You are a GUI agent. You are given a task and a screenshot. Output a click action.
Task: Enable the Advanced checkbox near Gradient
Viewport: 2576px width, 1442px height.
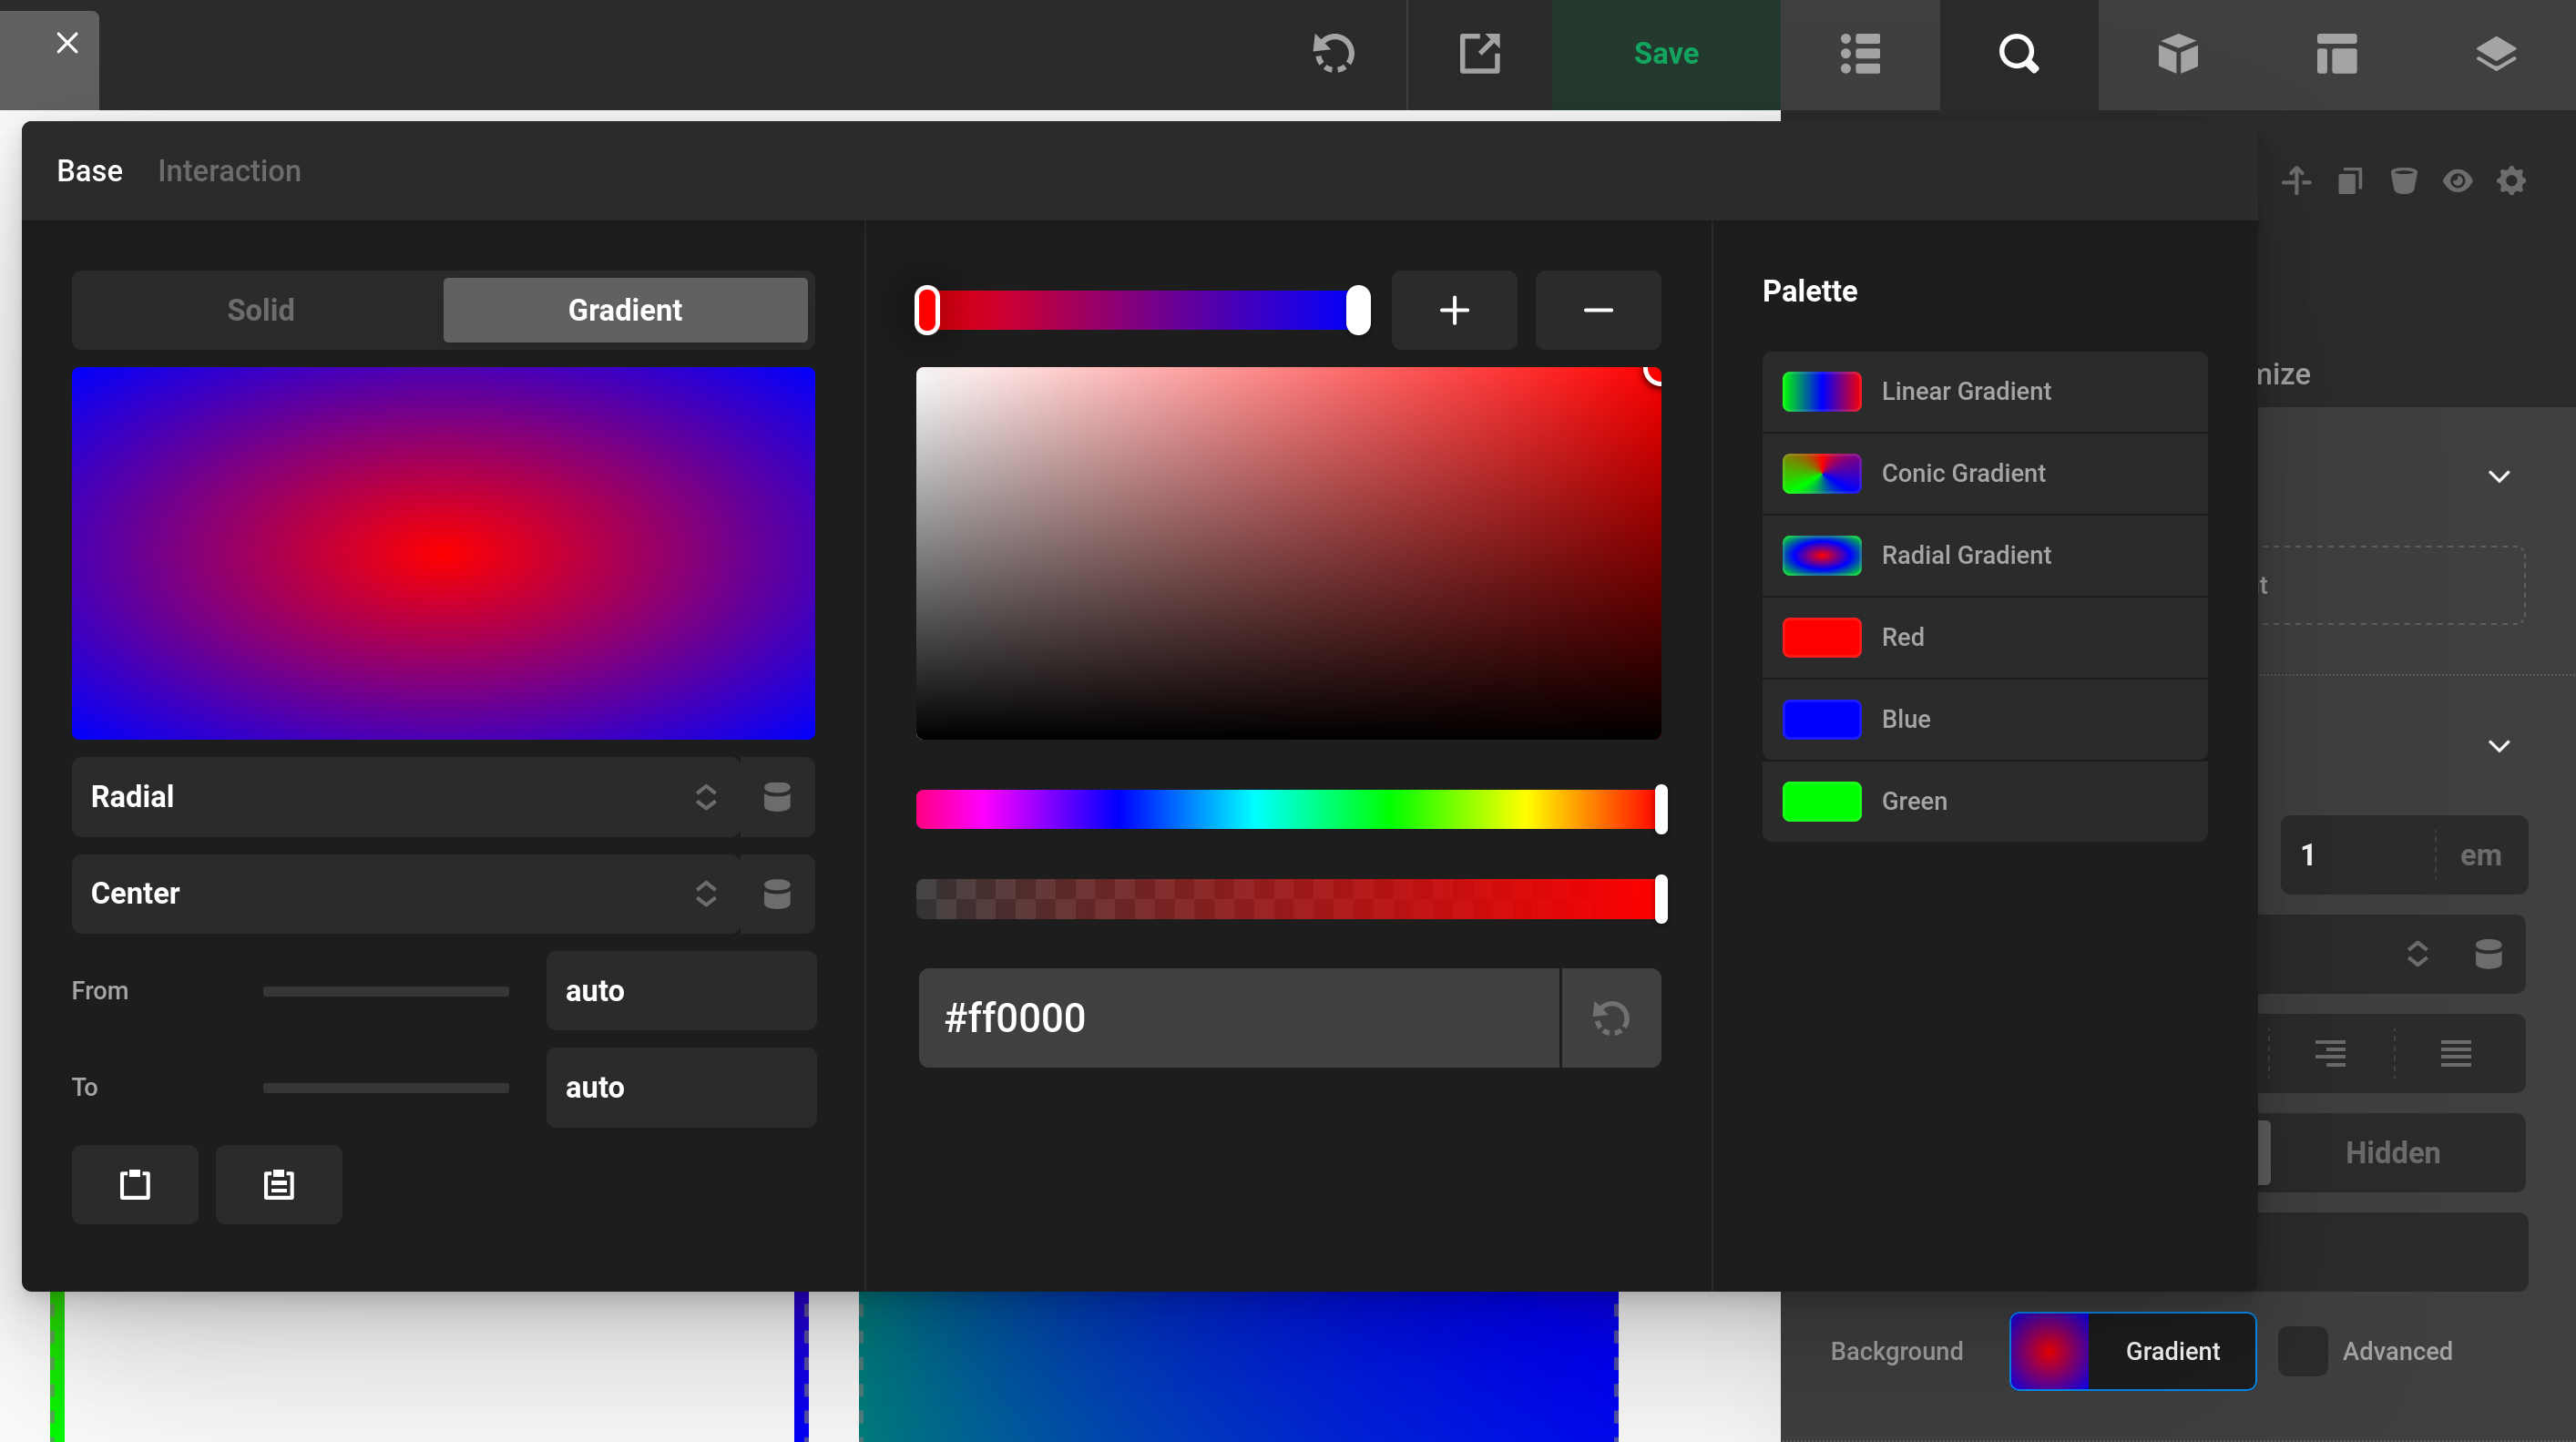(x=2303, y=1351)
